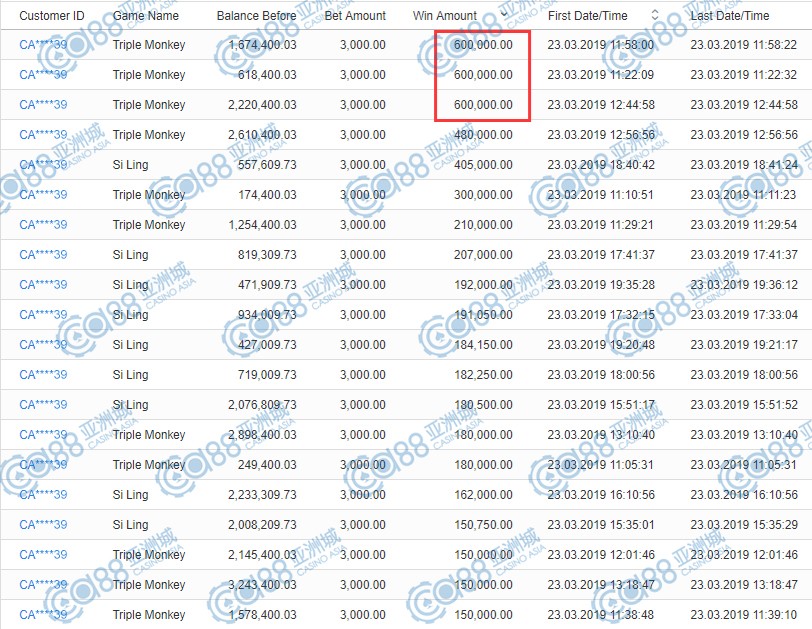This screenshot has width=812, height=629.
Task: Click the 405,000.00 win amount cell
Action: tap(483, 165)
